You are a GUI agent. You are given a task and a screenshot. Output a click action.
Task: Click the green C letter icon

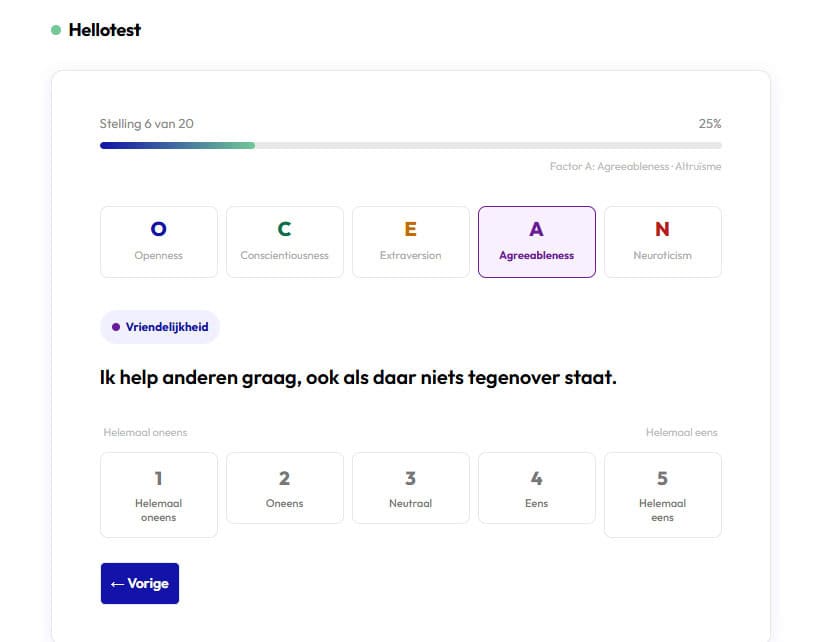pos(285,230)
